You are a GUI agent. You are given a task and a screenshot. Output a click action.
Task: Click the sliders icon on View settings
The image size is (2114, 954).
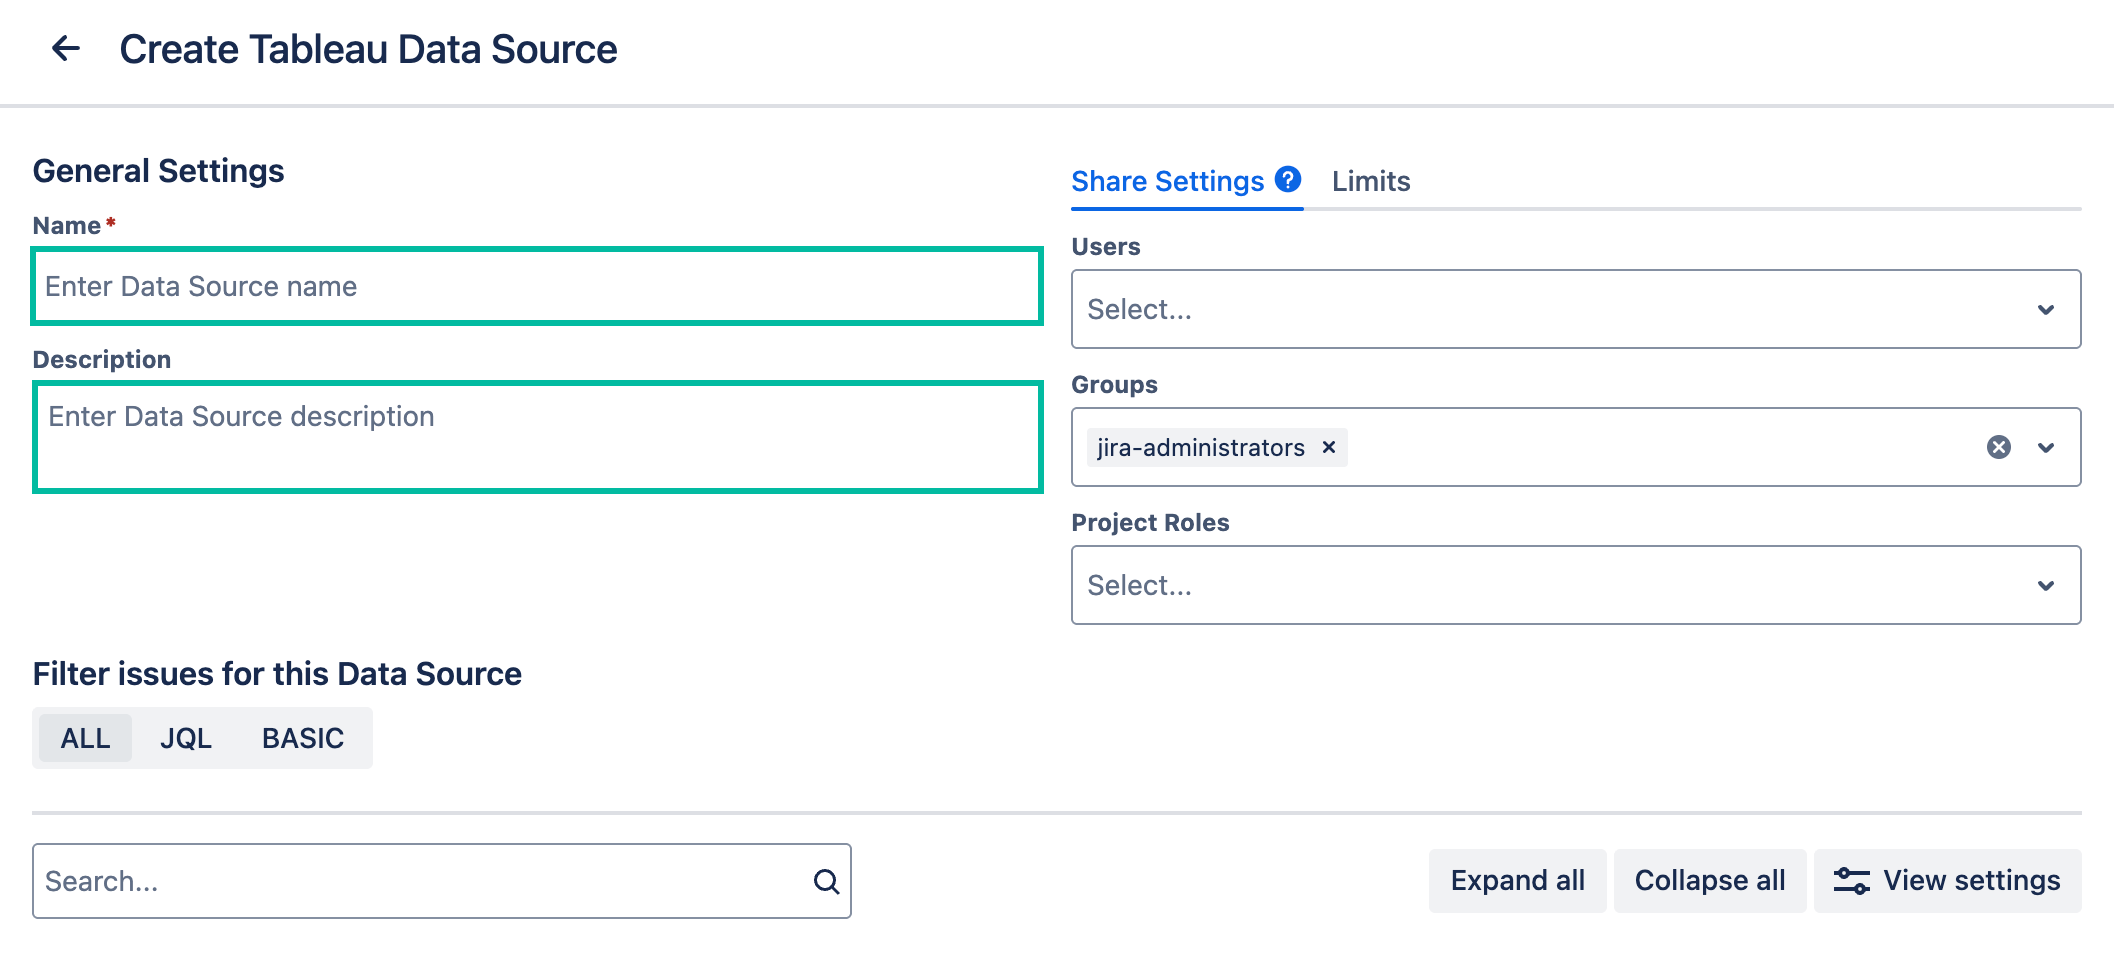(1851, 881)
